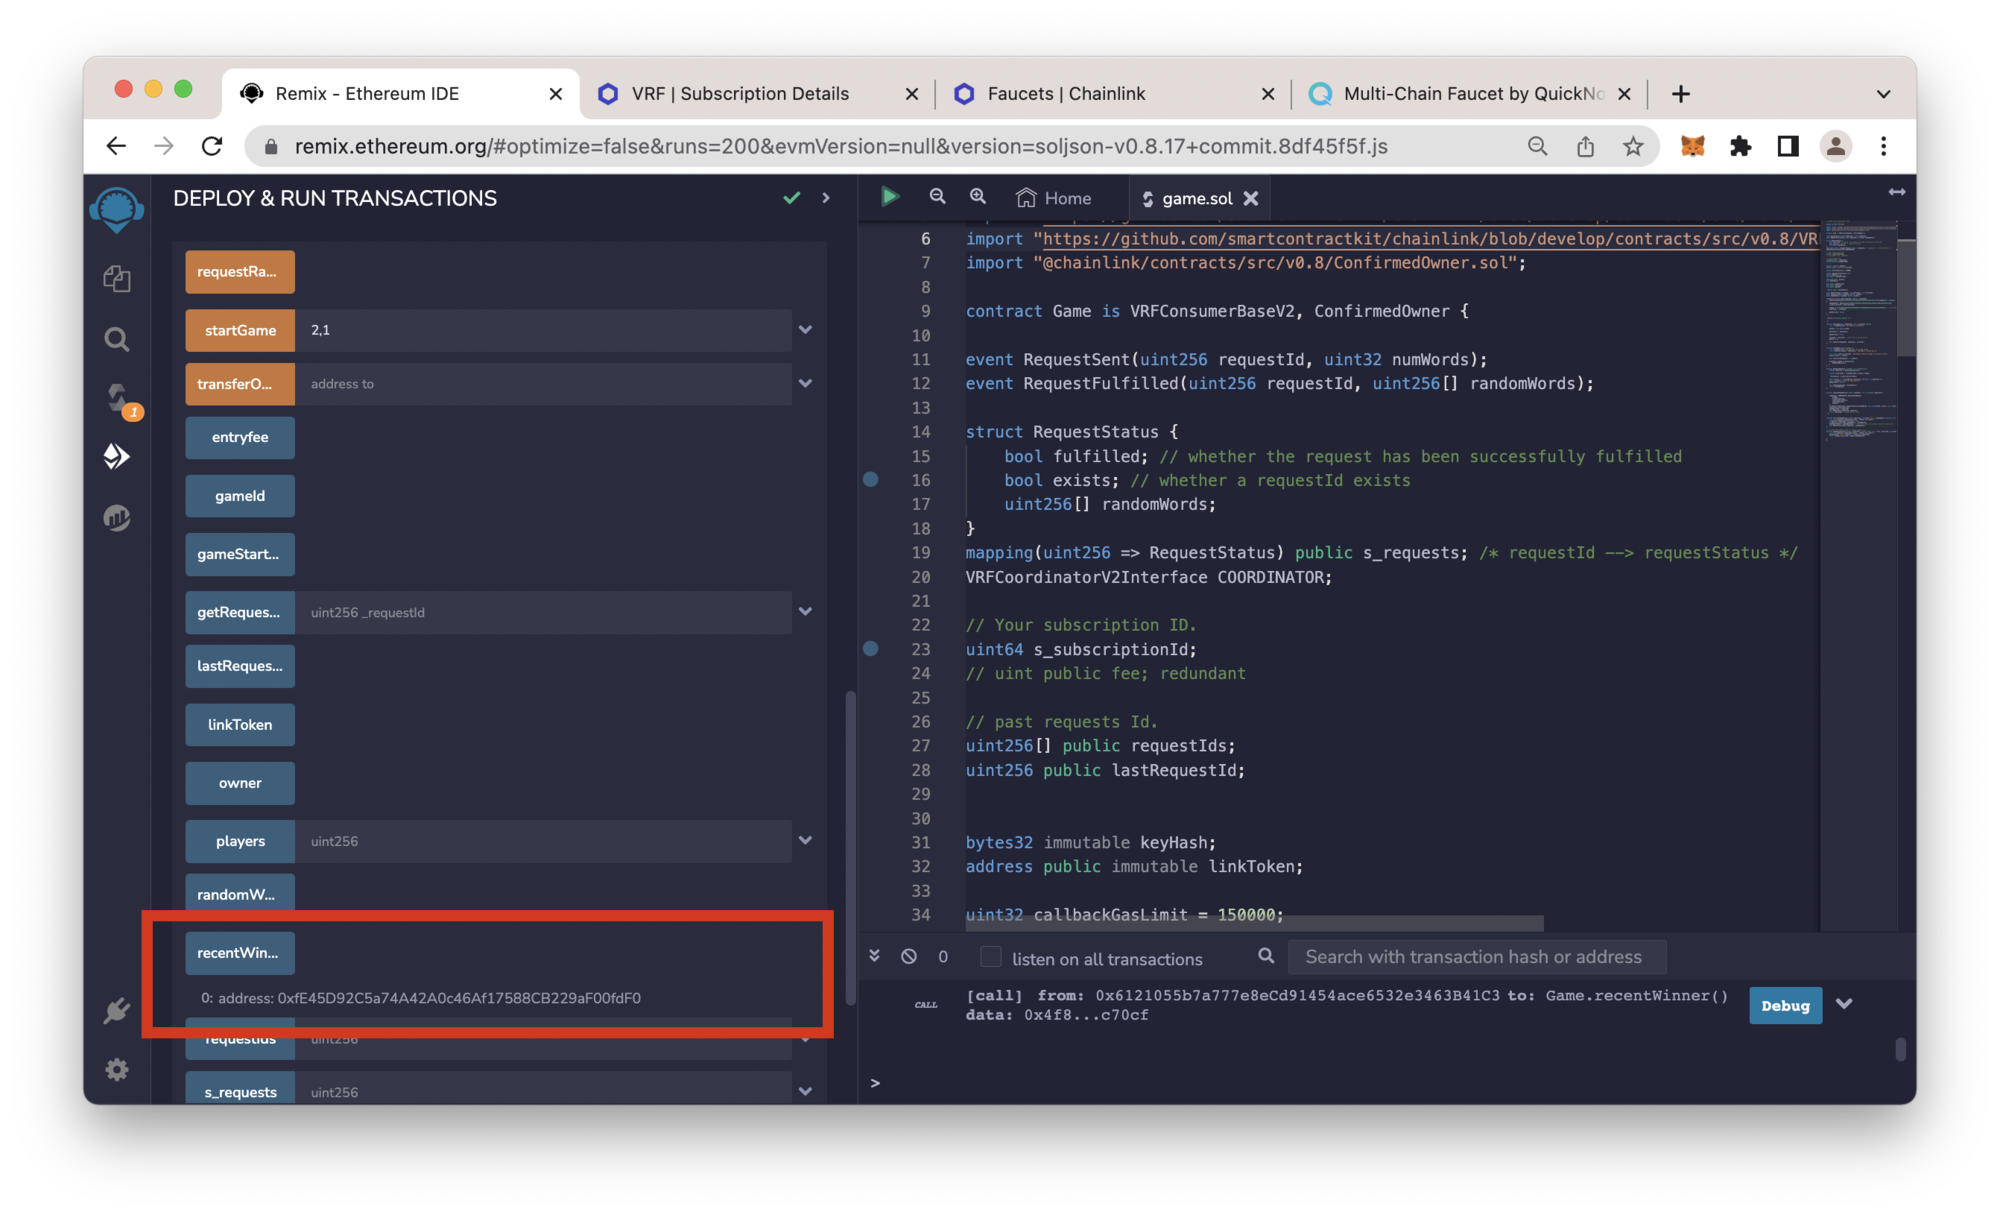Click the green run script play icon
Image resolution: width=2000 pixels, height=1215 pixels.
tap(889, 197)
